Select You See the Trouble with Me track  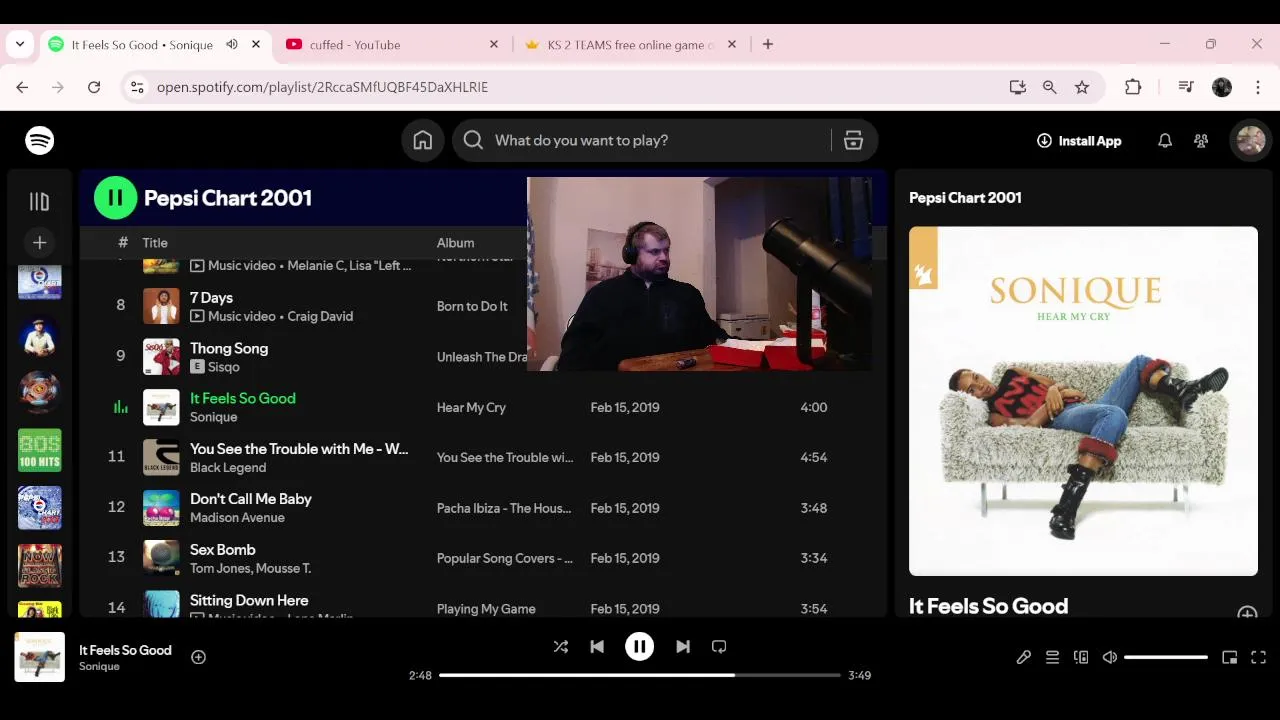point(299,449)
